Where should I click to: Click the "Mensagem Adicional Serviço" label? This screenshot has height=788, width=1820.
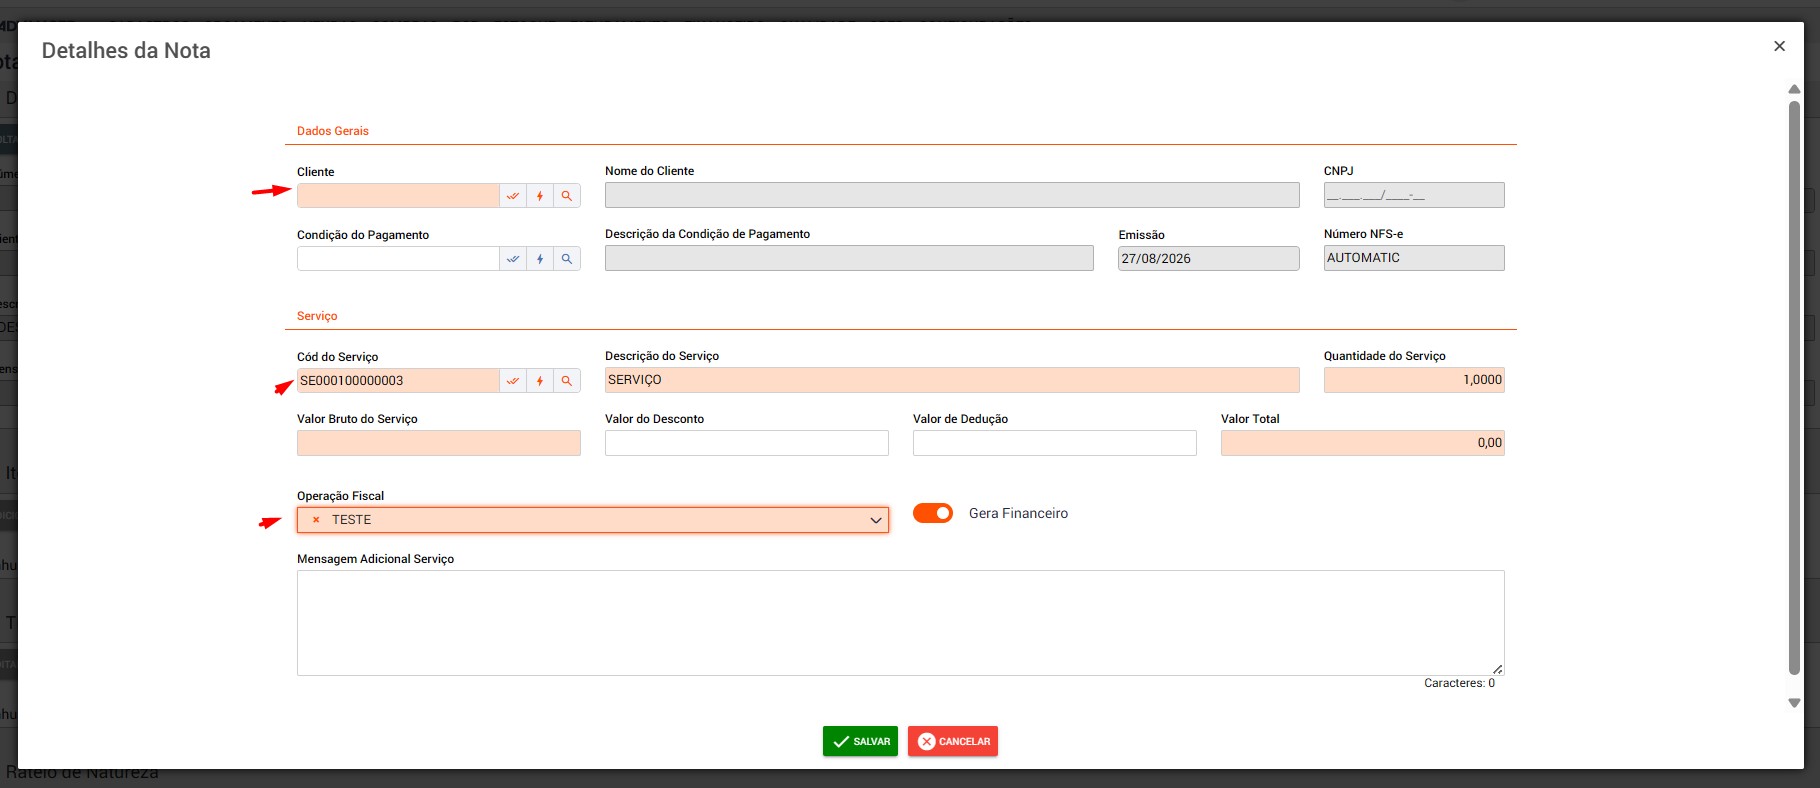tap(375, 559)
